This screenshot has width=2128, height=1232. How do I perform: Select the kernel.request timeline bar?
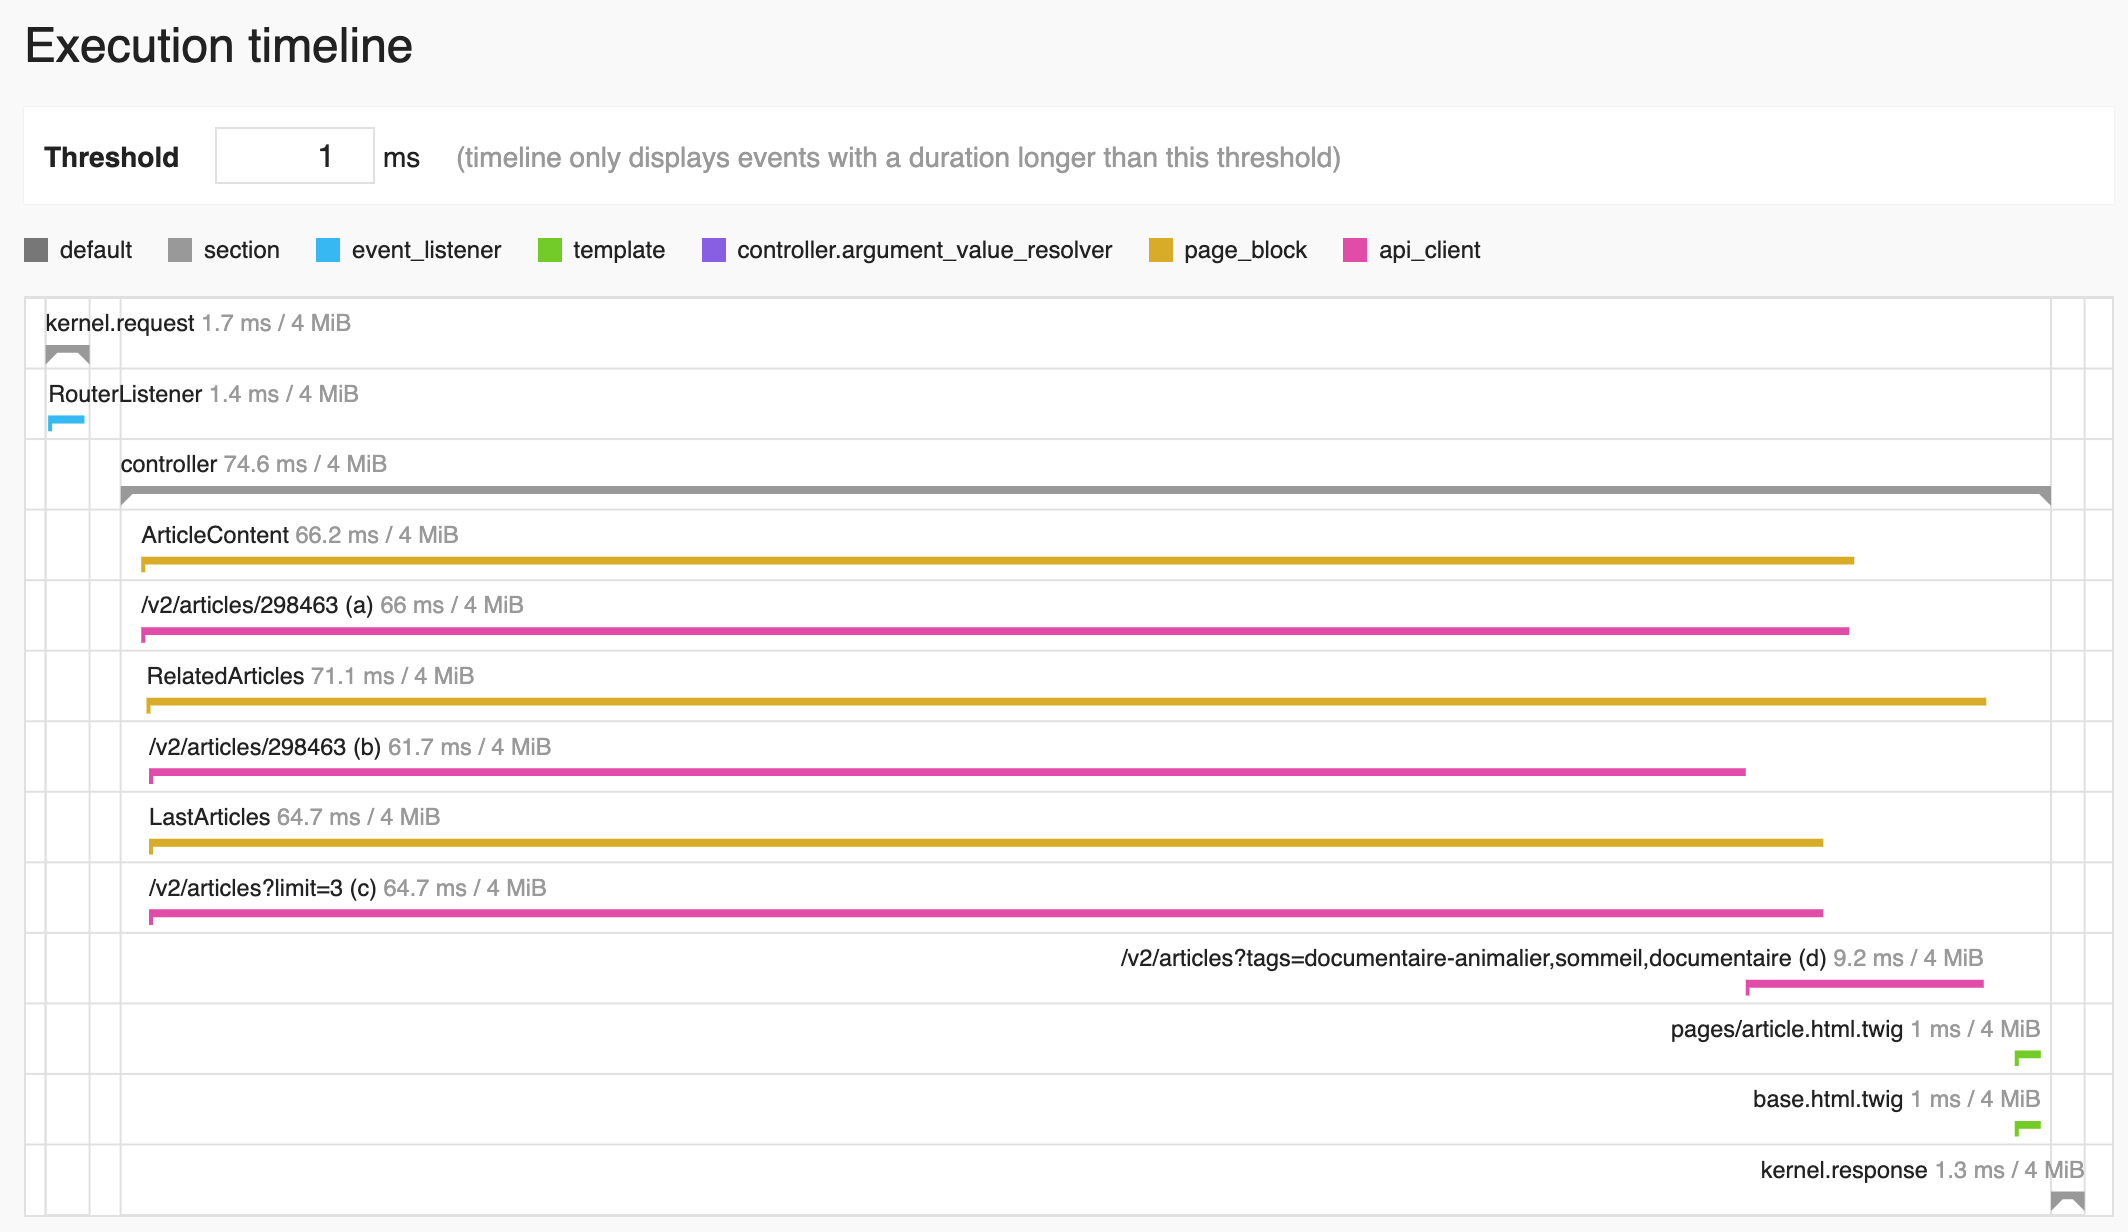pos(68,354)
